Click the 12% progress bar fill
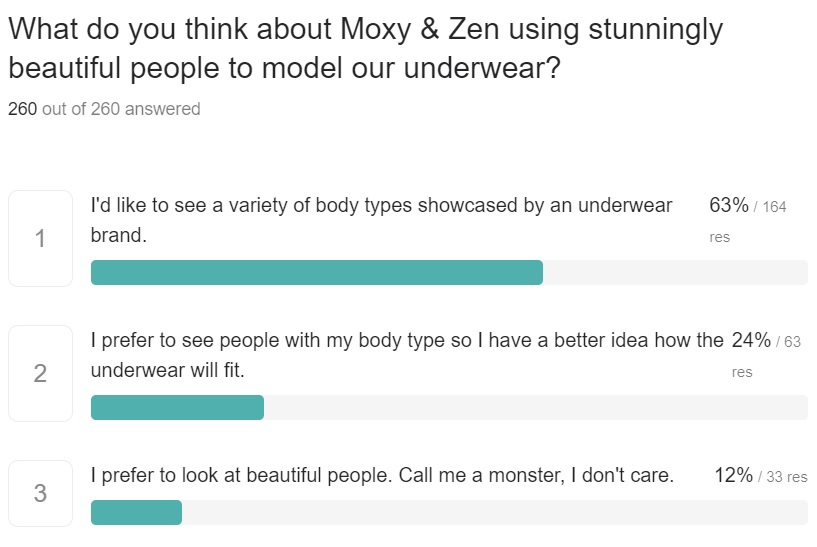The width and height of the screenshot is (817, 547). [137, 512]
